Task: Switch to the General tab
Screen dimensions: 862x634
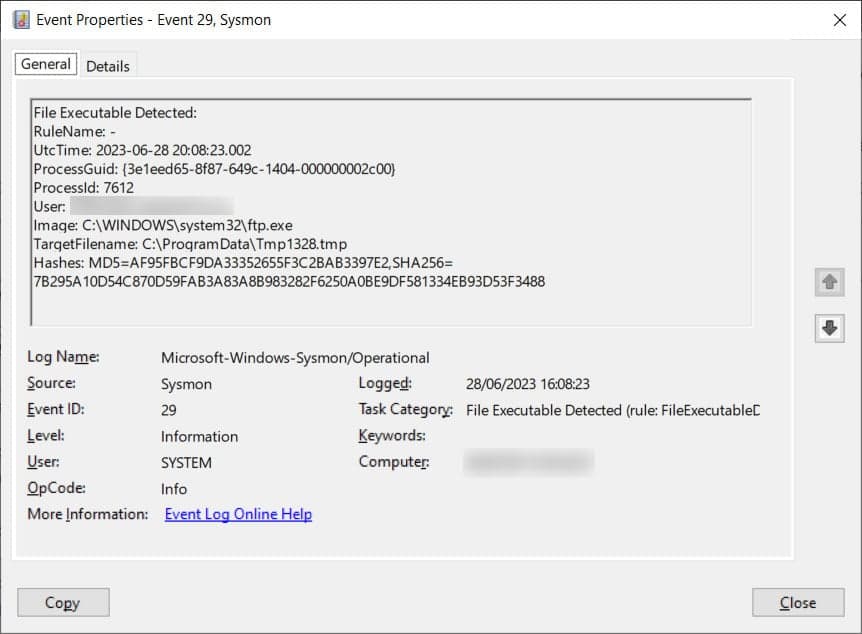Action: (x=45, y=63)
